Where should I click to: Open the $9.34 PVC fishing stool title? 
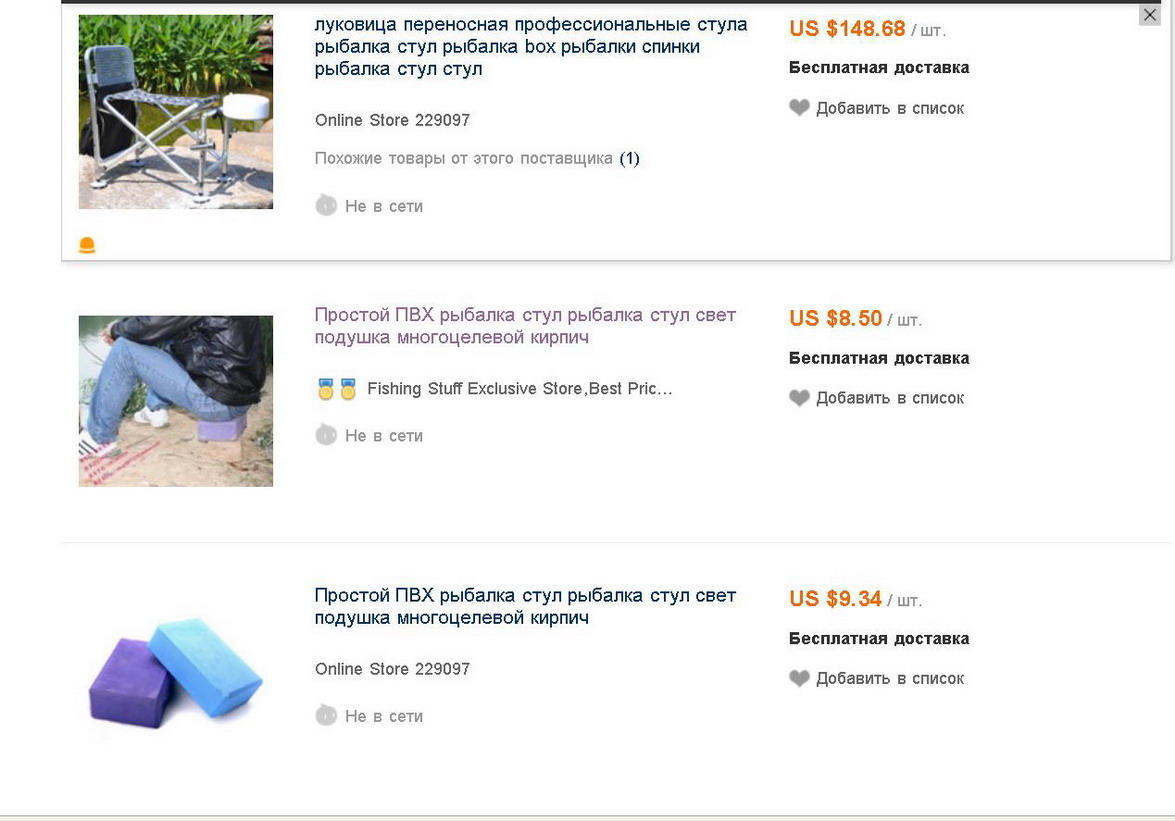[525, 606]
